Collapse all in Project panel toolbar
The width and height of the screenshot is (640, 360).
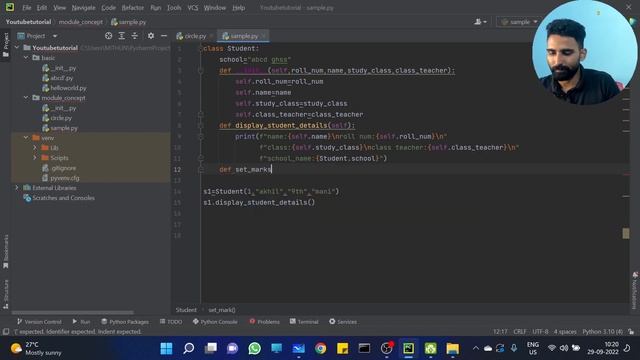[x=135, y=36]
